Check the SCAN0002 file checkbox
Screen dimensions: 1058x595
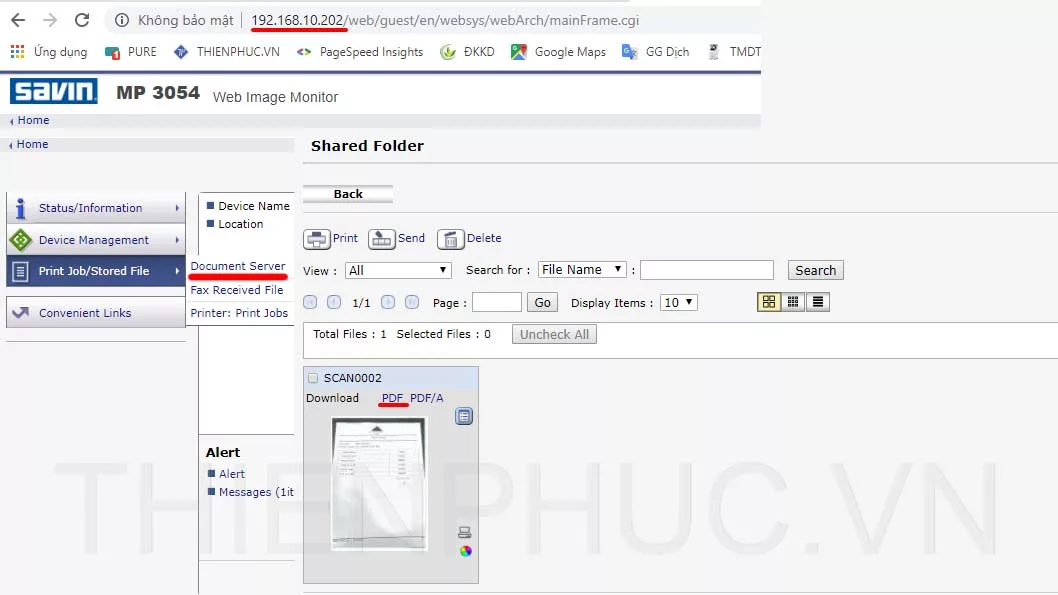tap(313, 378)
